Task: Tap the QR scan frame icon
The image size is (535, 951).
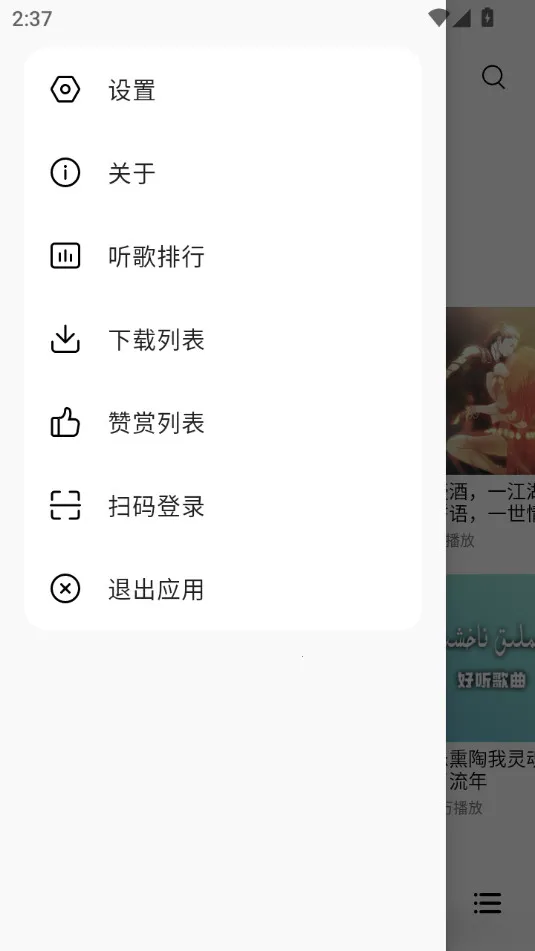Action: pos(65,505)
